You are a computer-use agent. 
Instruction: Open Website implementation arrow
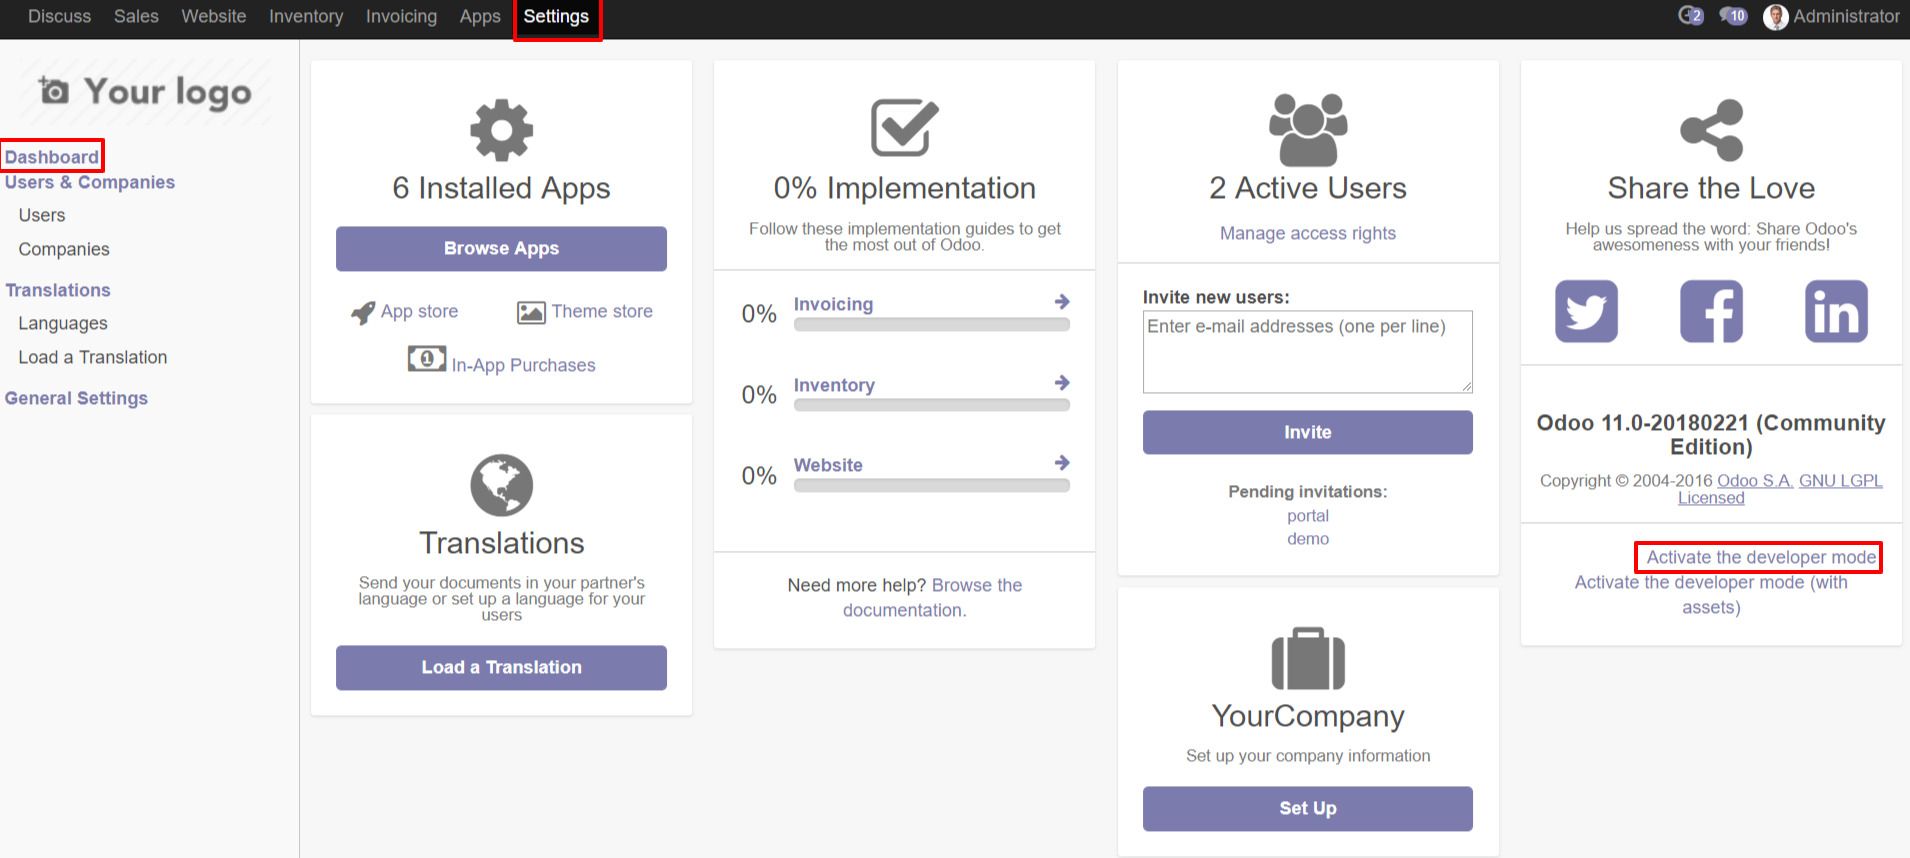pyautogui.click(x=1062, y=463)
